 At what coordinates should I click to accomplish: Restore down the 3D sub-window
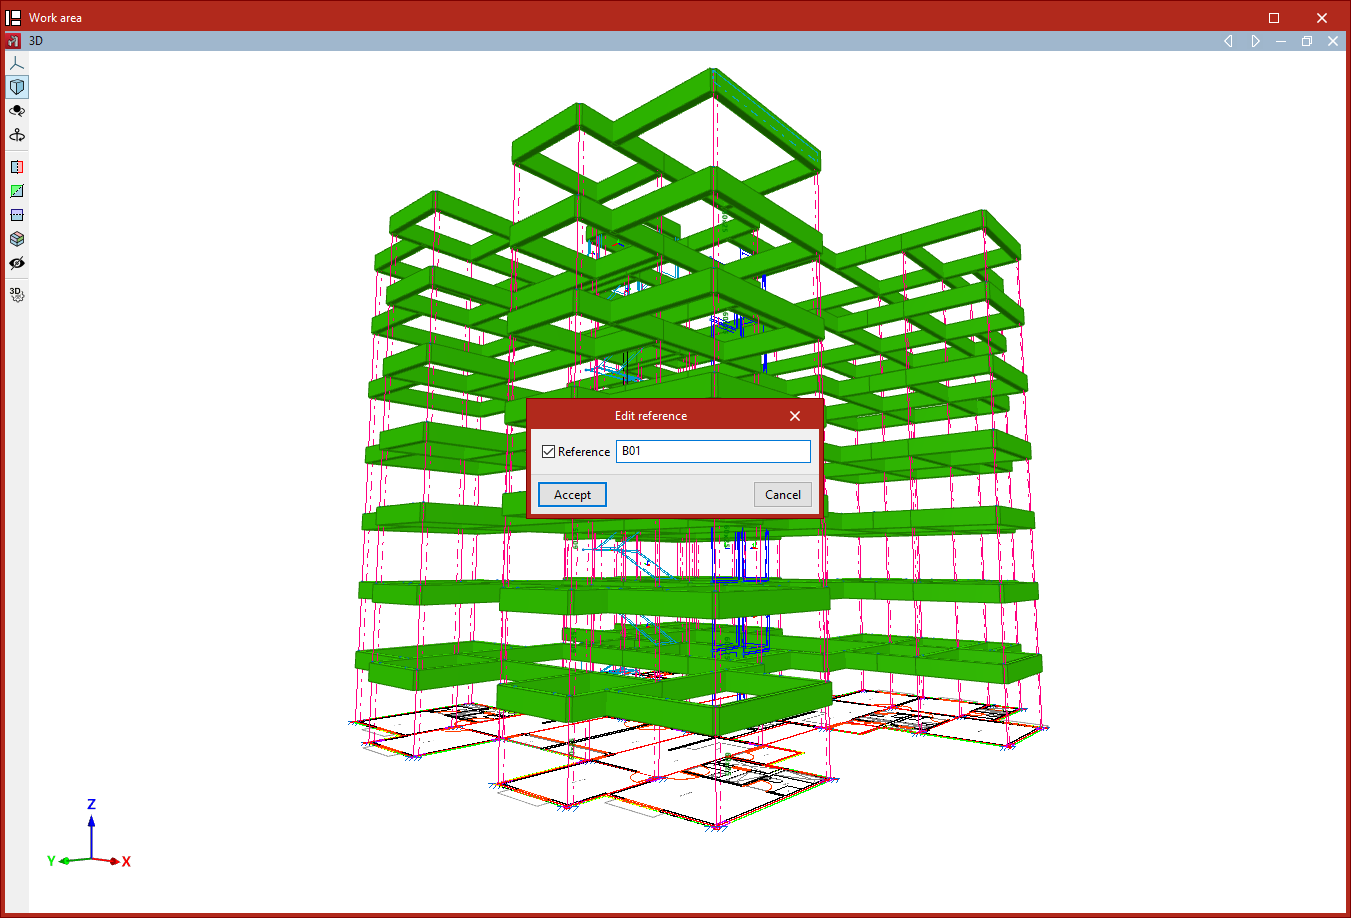[x=1307, y=41]
